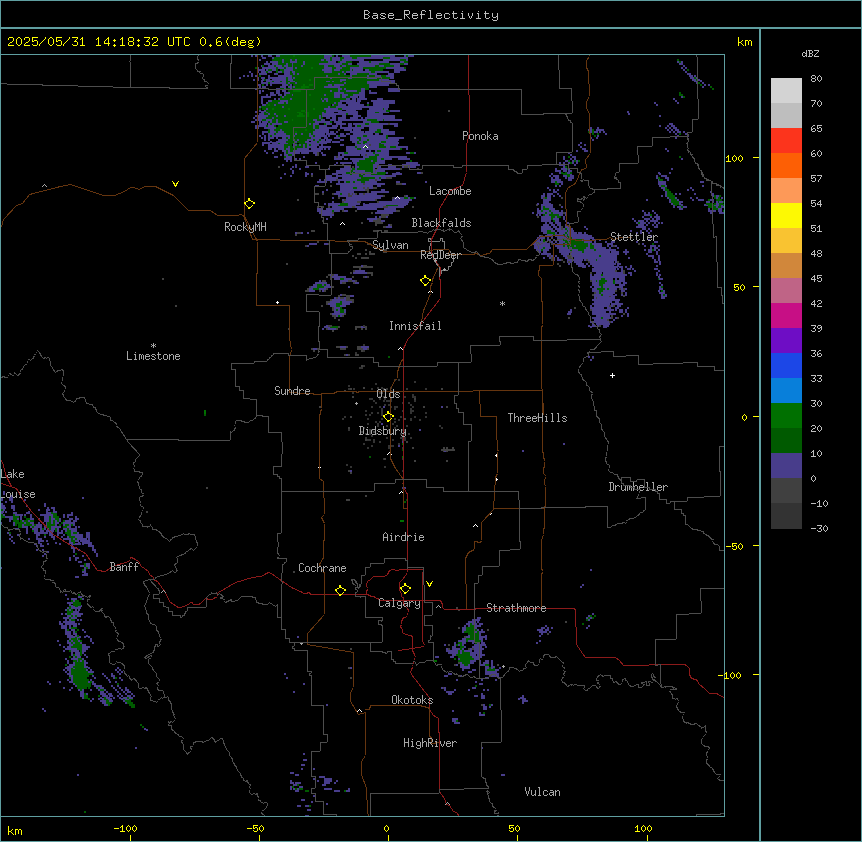862x842 pixels.
Task: Click the yellow diamond marker near RockyMH
Action: (x=249, y=204)
